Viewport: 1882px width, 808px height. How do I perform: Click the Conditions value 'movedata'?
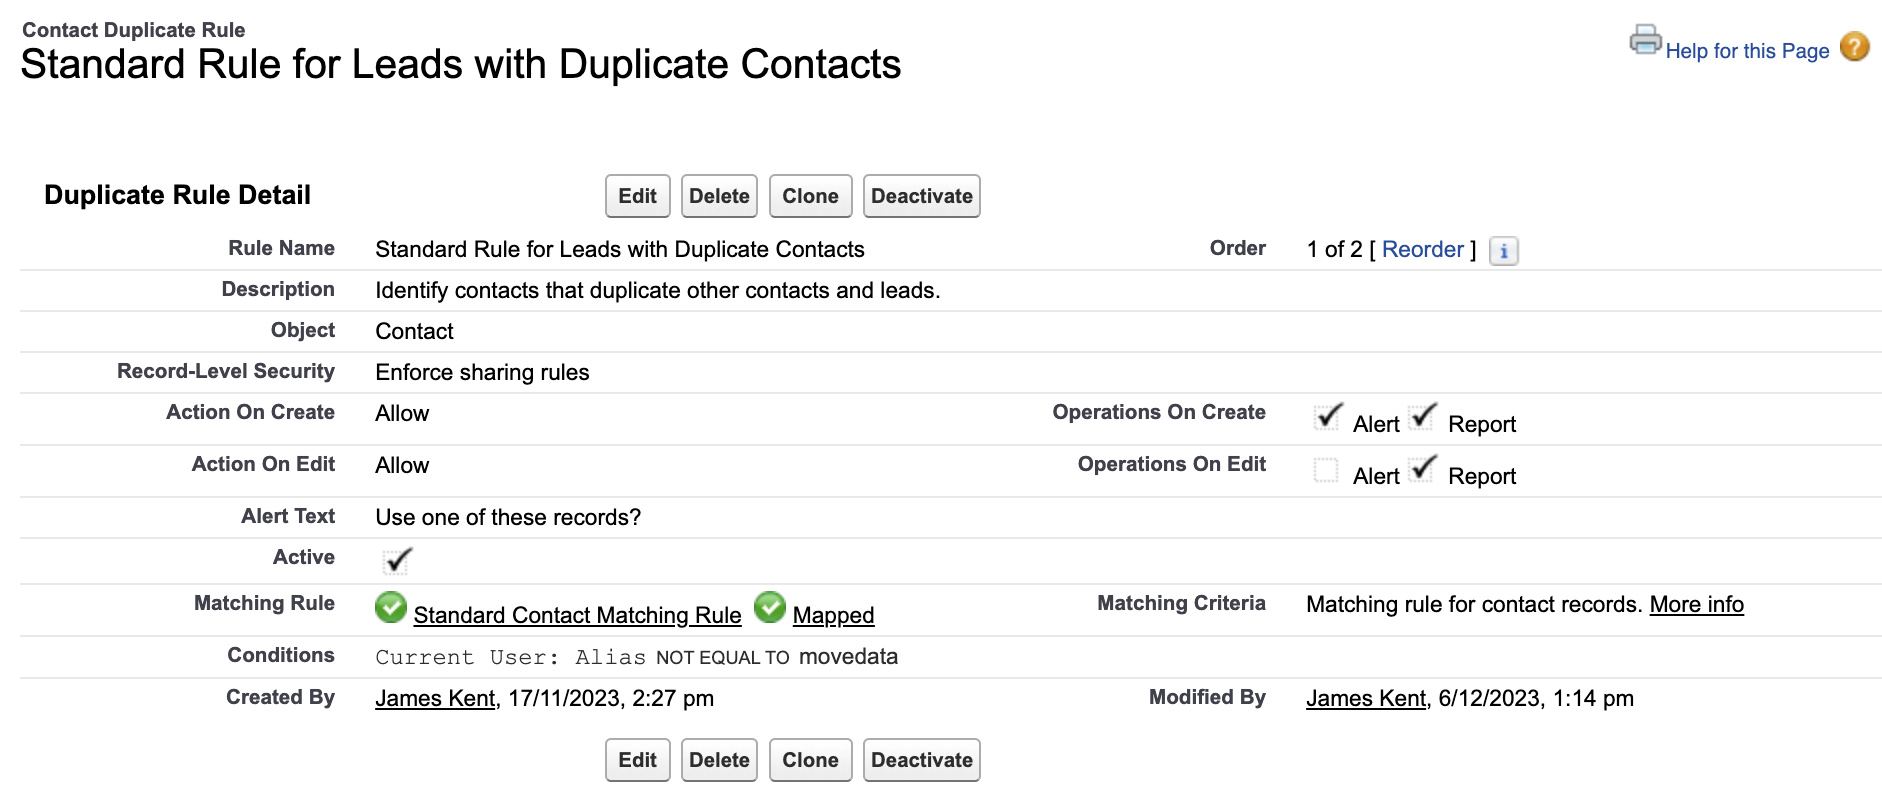pos(848,656)
